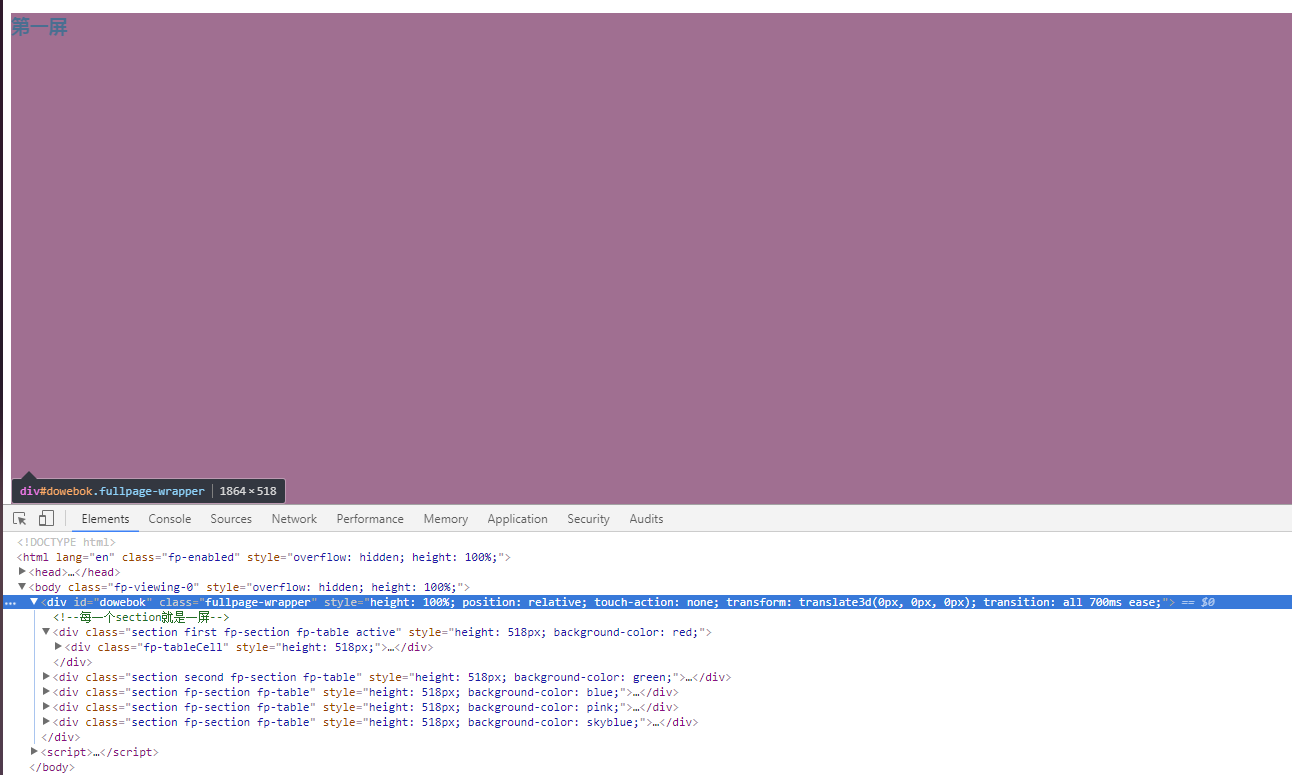Expand the fp-tableCell div node

coord(58,646)
